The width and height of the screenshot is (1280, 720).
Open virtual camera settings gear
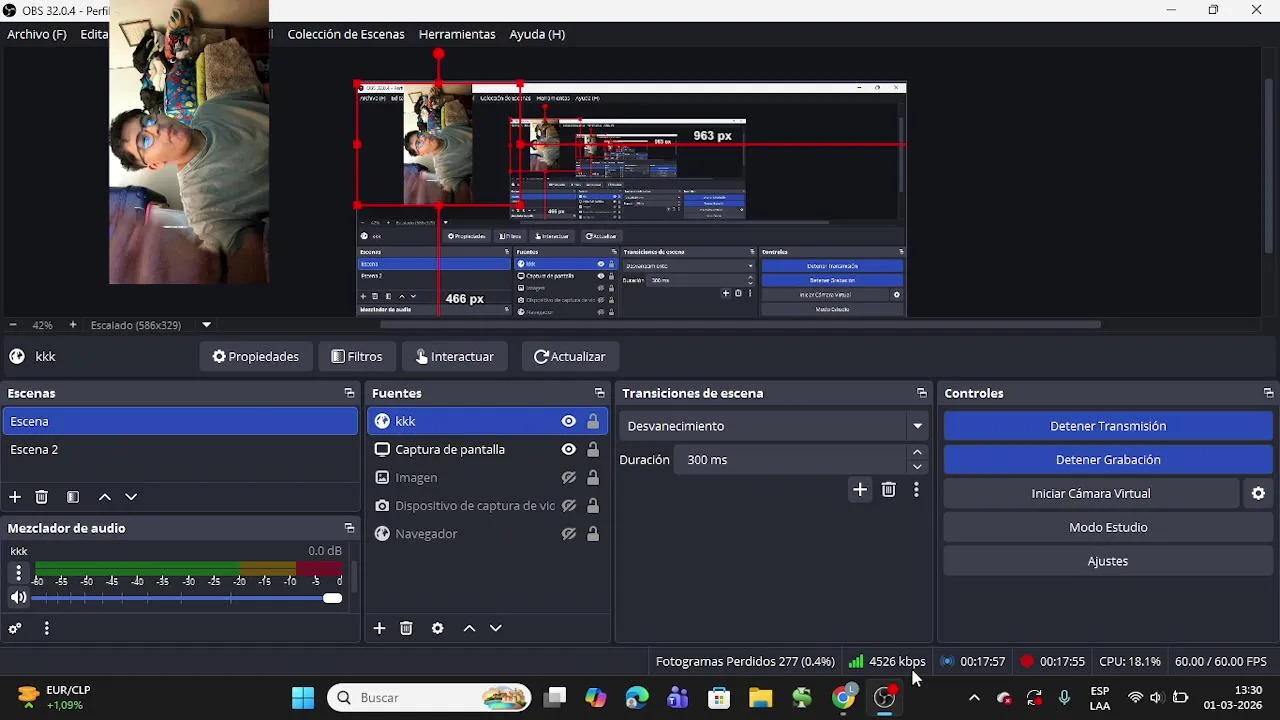pyautogui.click(x=1258, y=493)
